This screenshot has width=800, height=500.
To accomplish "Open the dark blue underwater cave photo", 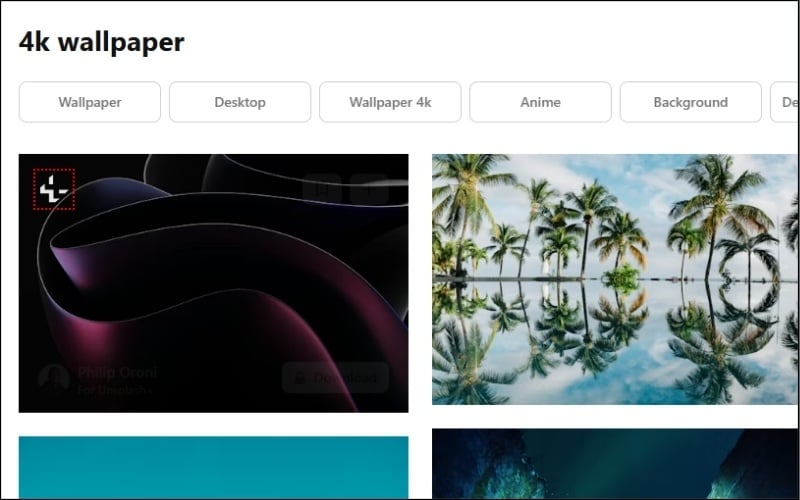I will point(615,464).
